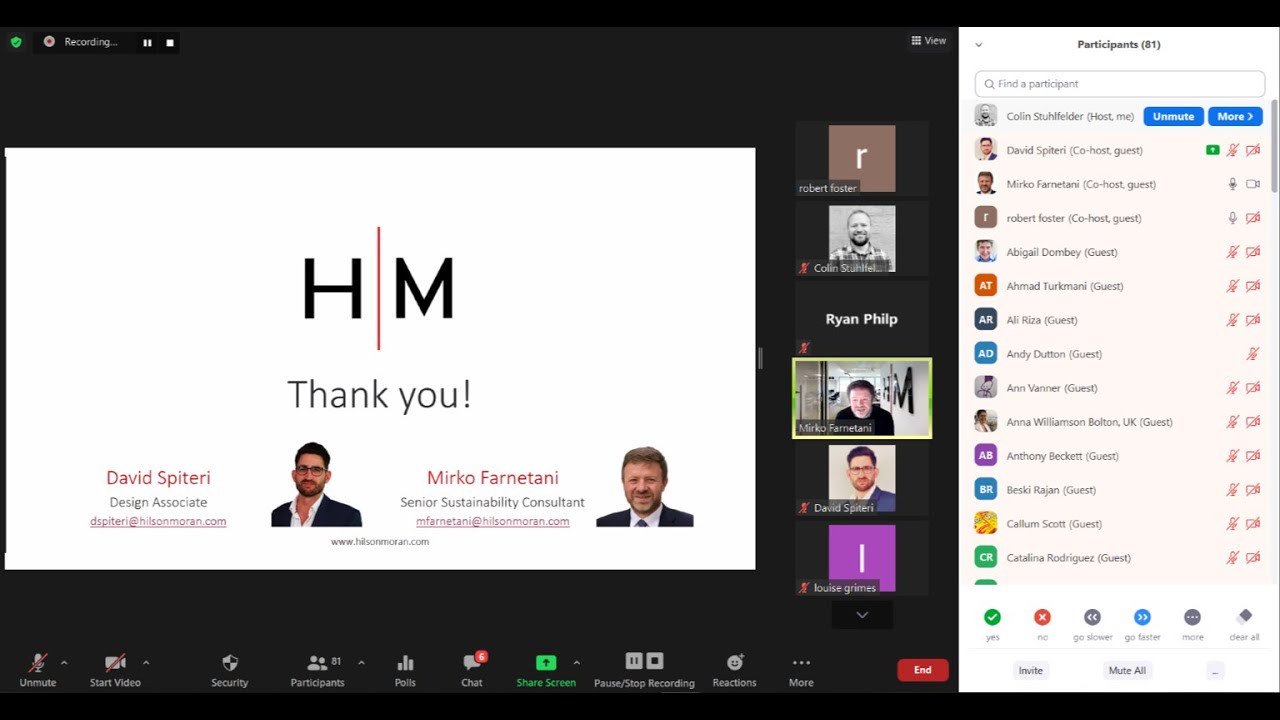Expand the audio options arrow beside Unmute
Viewport: 1280px width, 720px height.
click(x=64, y=662)
